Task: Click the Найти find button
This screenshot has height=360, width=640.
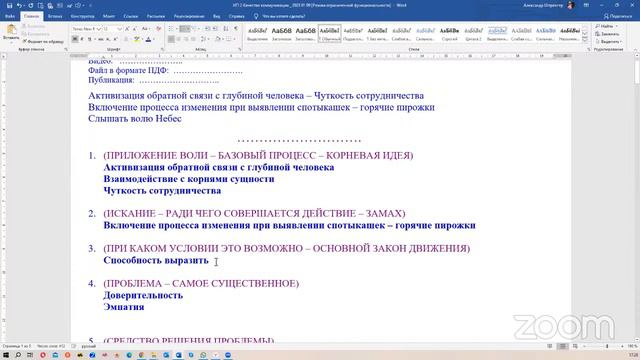Action: [x=605, y=26]
